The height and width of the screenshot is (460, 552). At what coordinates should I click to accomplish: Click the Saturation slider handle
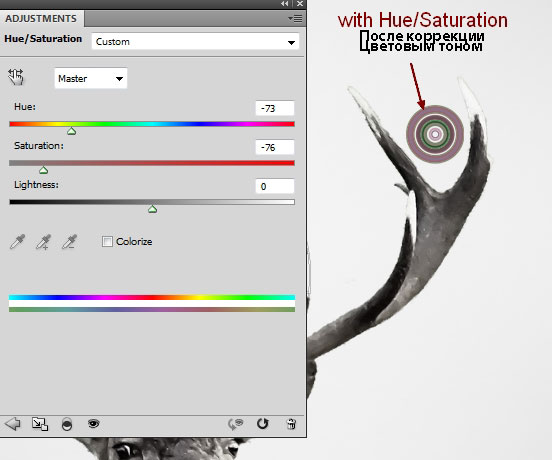coord(43,170)
